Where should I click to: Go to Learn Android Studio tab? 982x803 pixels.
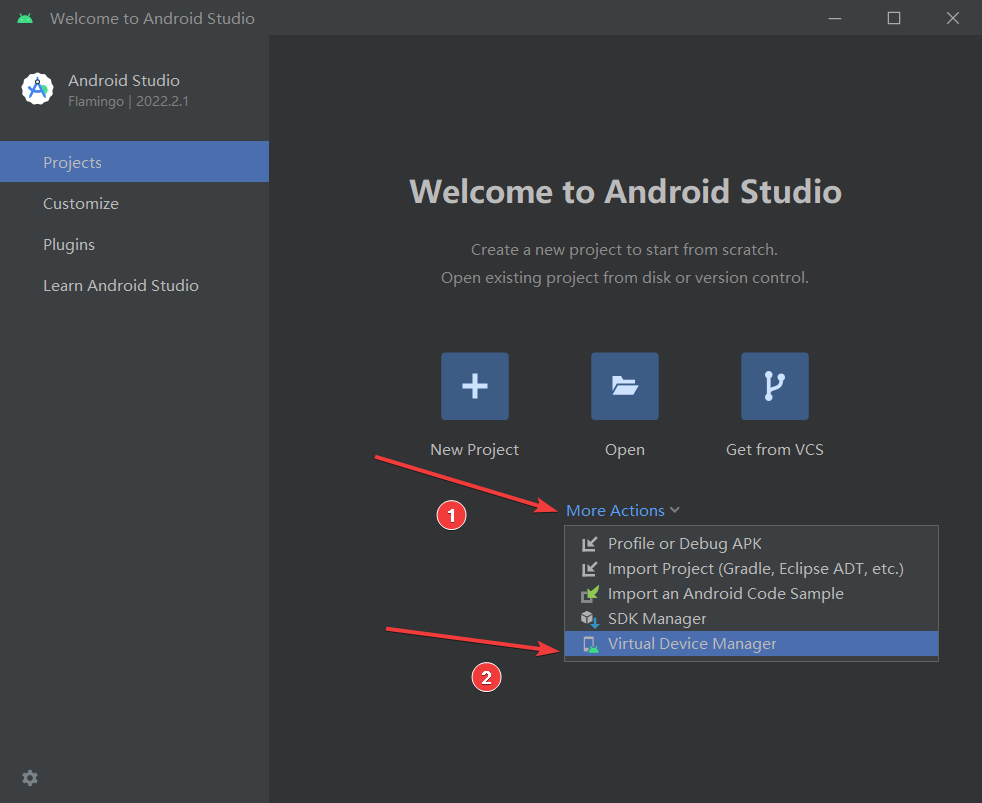135,286
